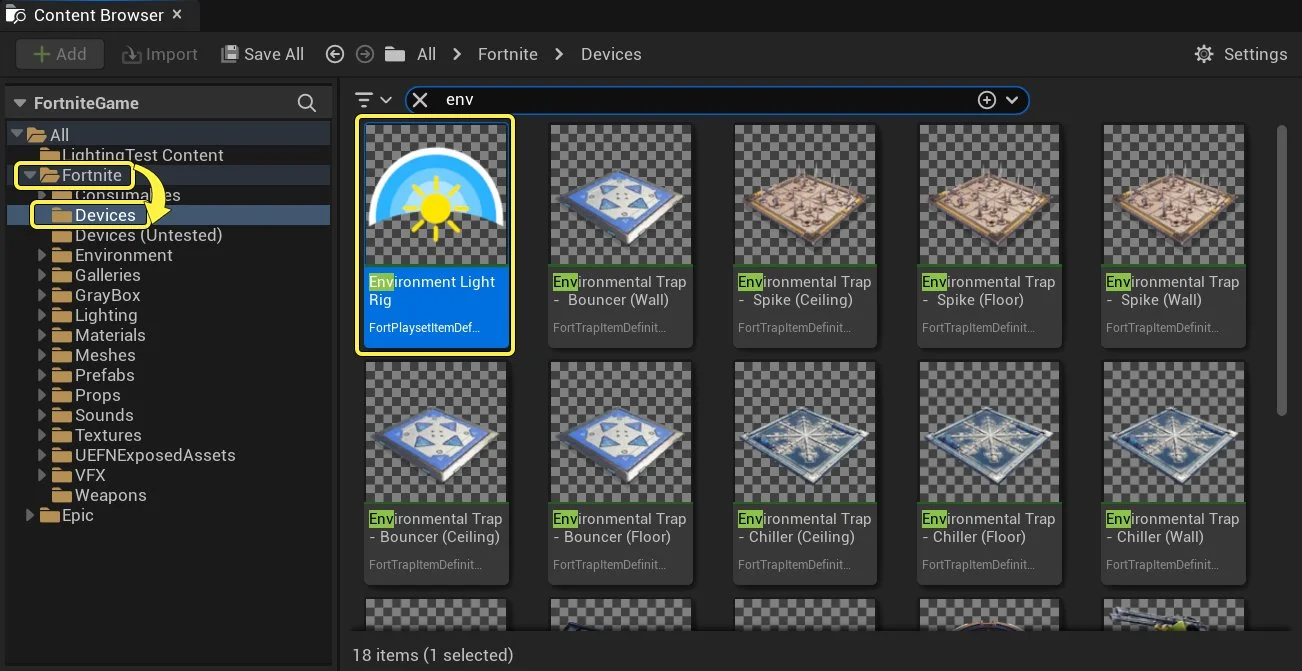The height and width of the screenshot is (671, 1302).
Task: Expand the Epic folder
Action: click(29, 515)
